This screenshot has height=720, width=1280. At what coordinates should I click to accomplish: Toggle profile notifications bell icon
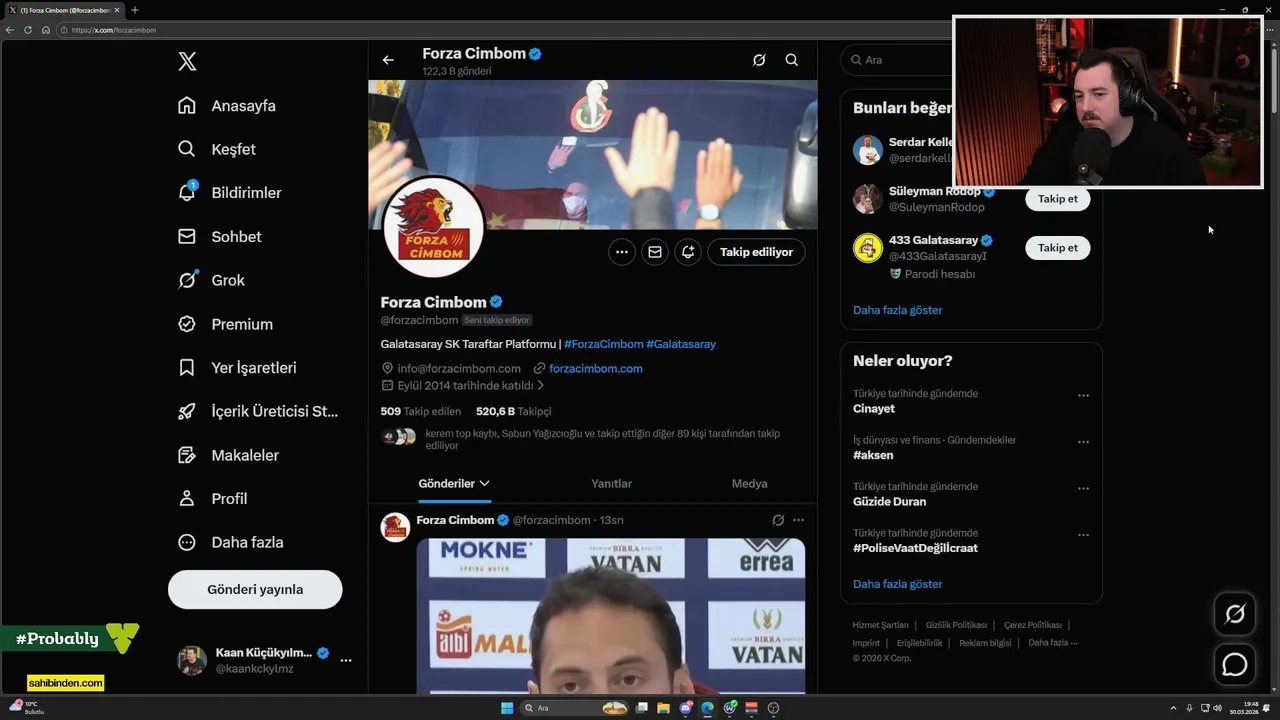688,252
